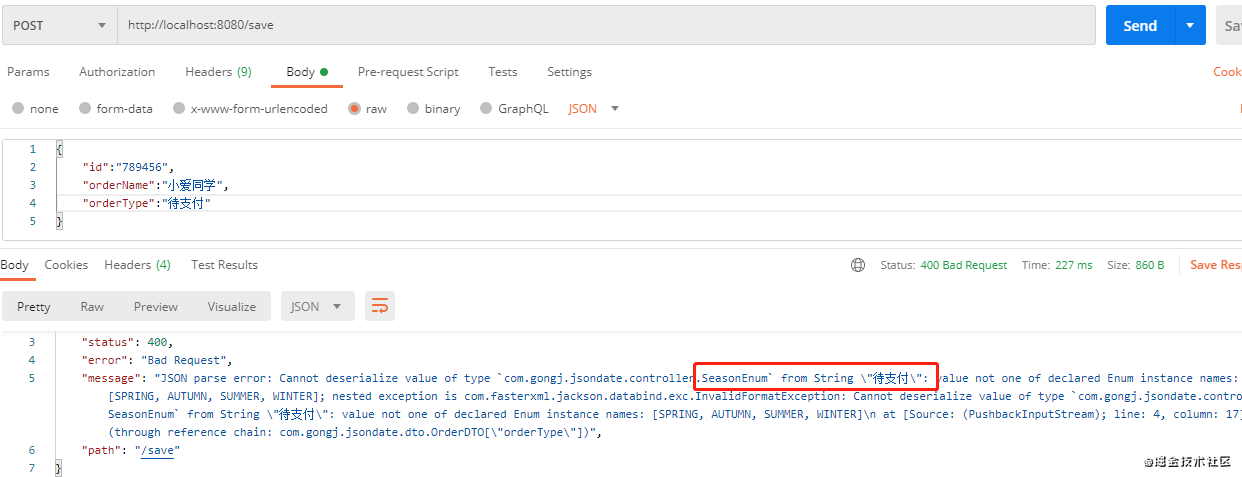
Task: Switch to the Authorization tab
Action: pos(117,72)
